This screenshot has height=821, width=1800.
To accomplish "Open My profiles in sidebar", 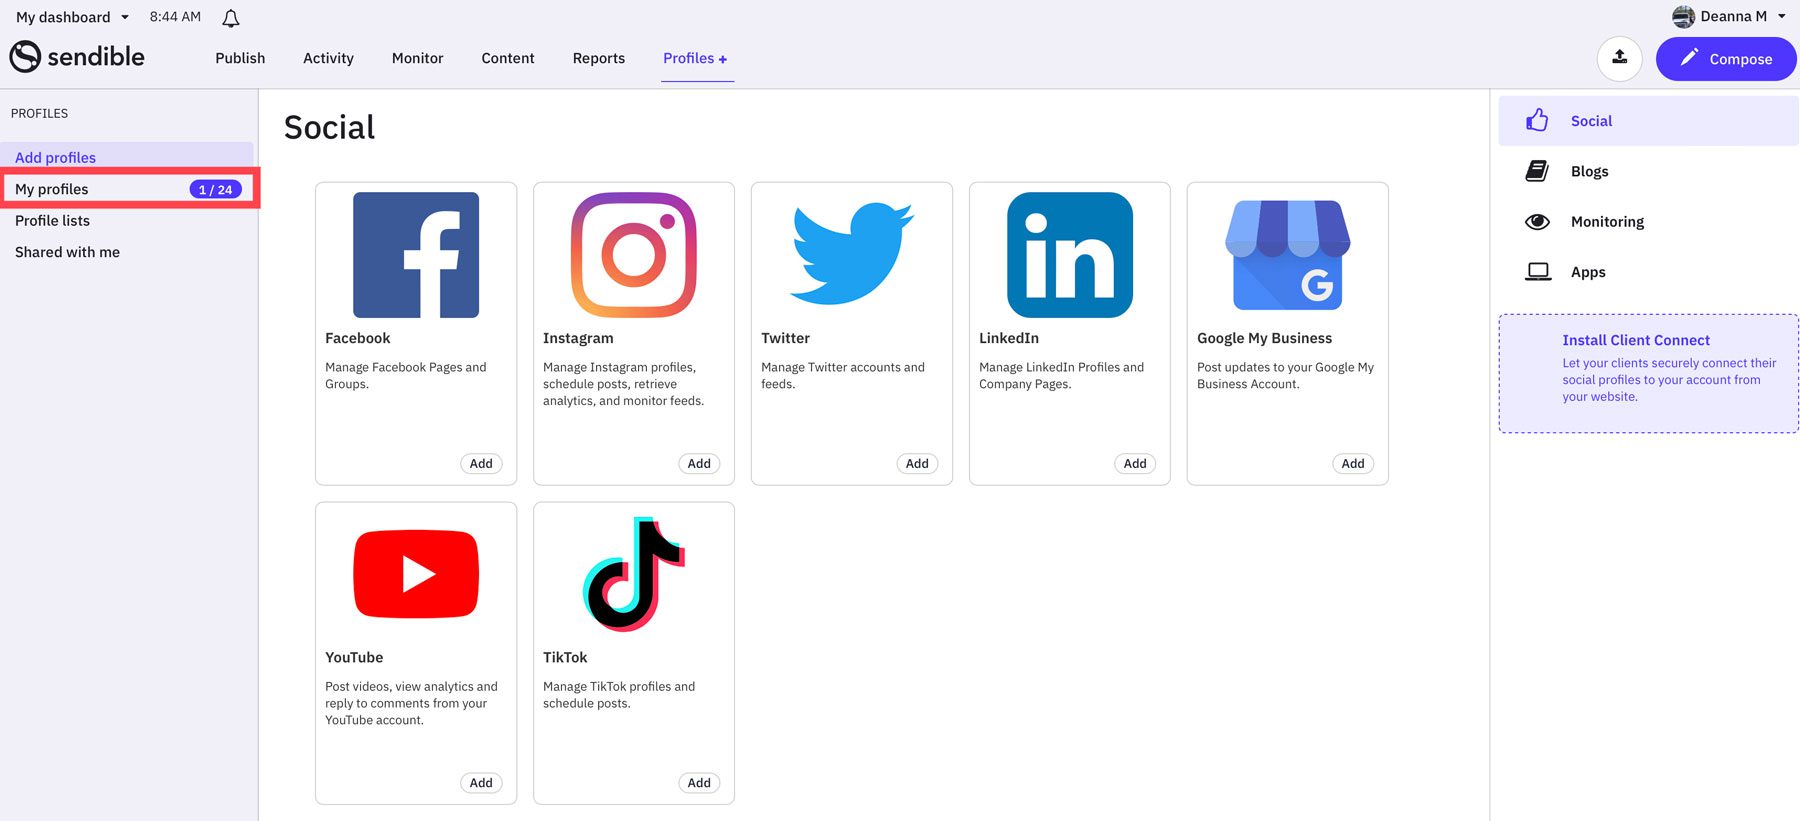I will click(52, 189).
